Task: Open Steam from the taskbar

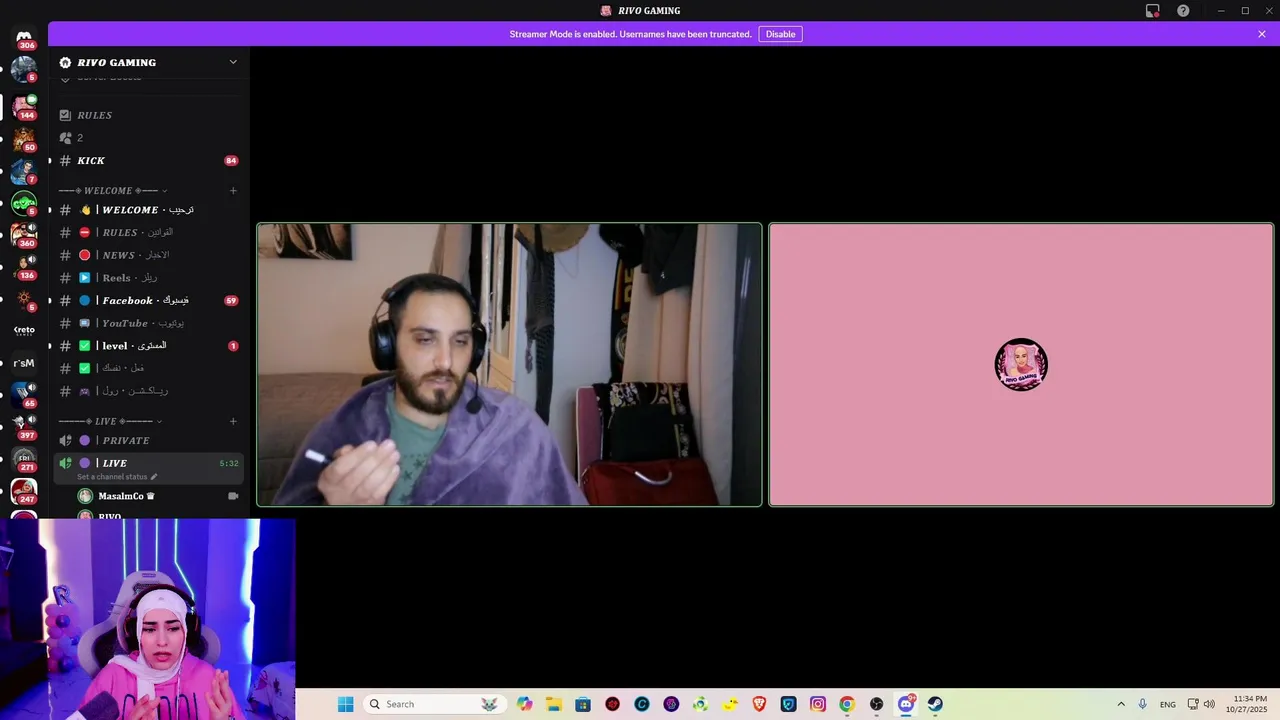Action: 935,704
